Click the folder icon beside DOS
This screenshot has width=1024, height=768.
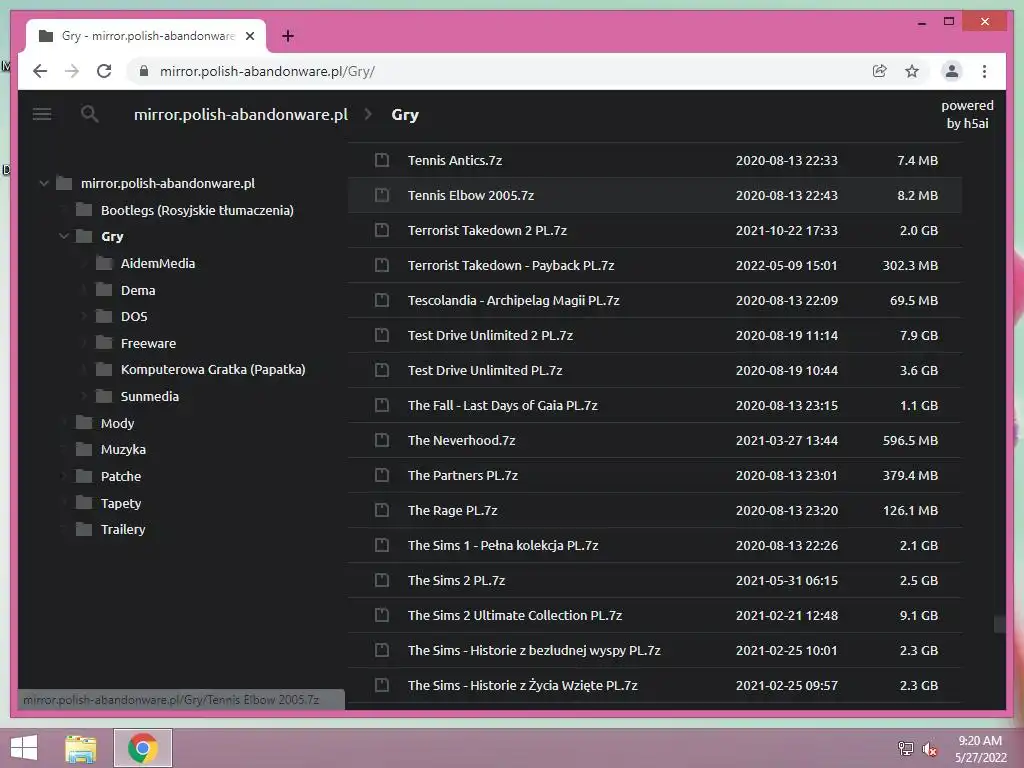104,316
